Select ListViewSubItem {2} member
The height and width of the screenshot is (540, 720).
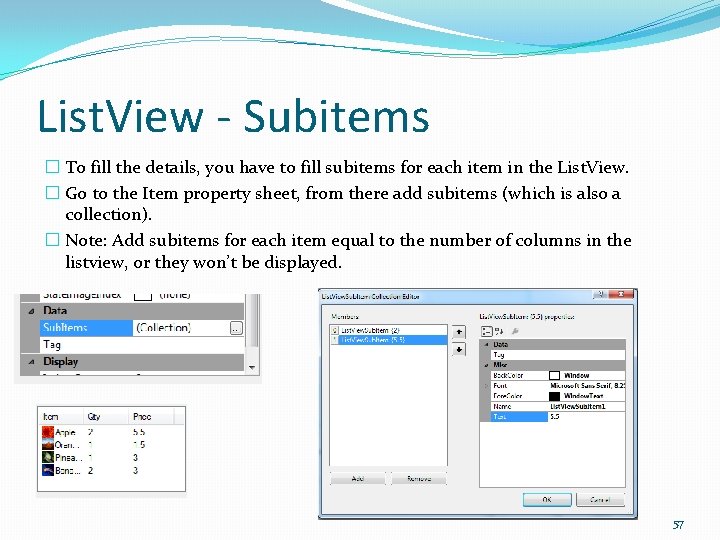click(x=388, y=330)
